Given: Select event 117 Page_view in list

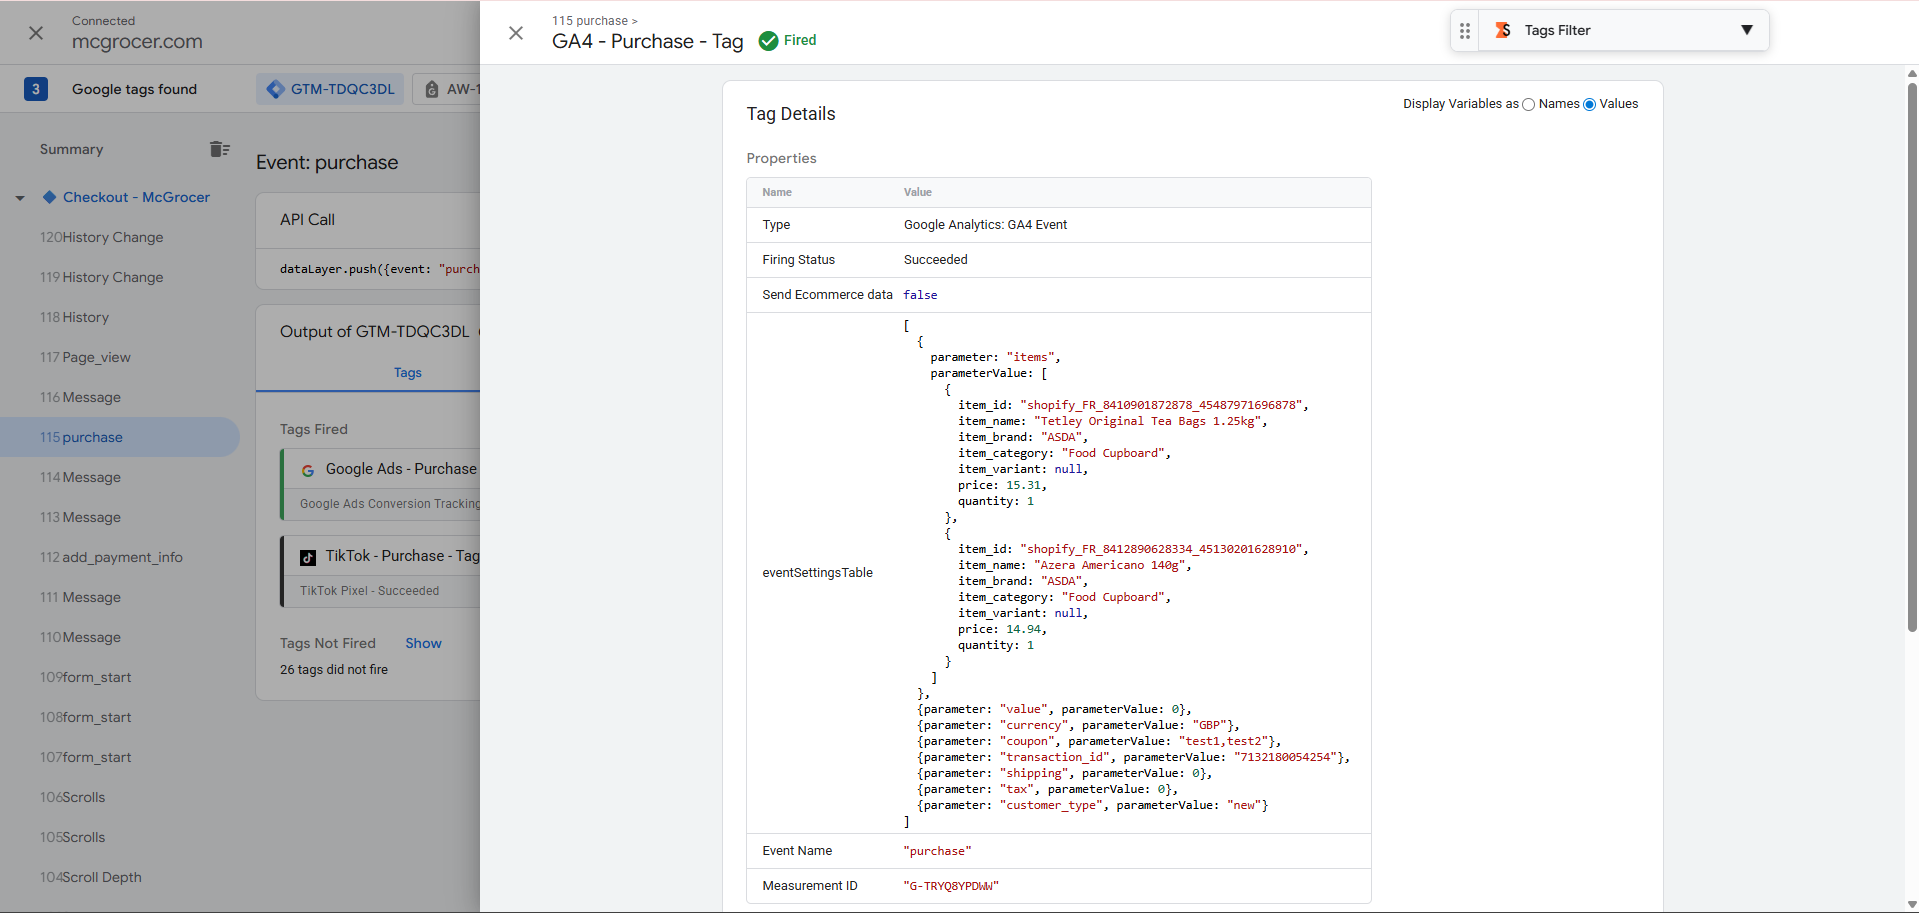Looking at the screenshot, I should 85,357.
